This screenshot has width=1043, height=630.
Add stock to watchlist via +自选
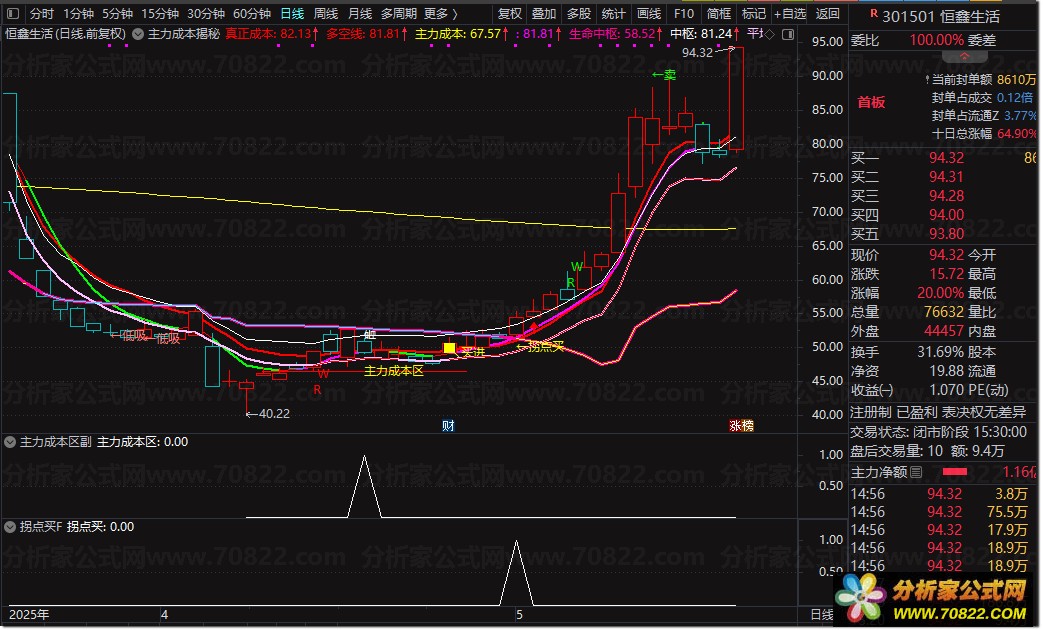790,13
